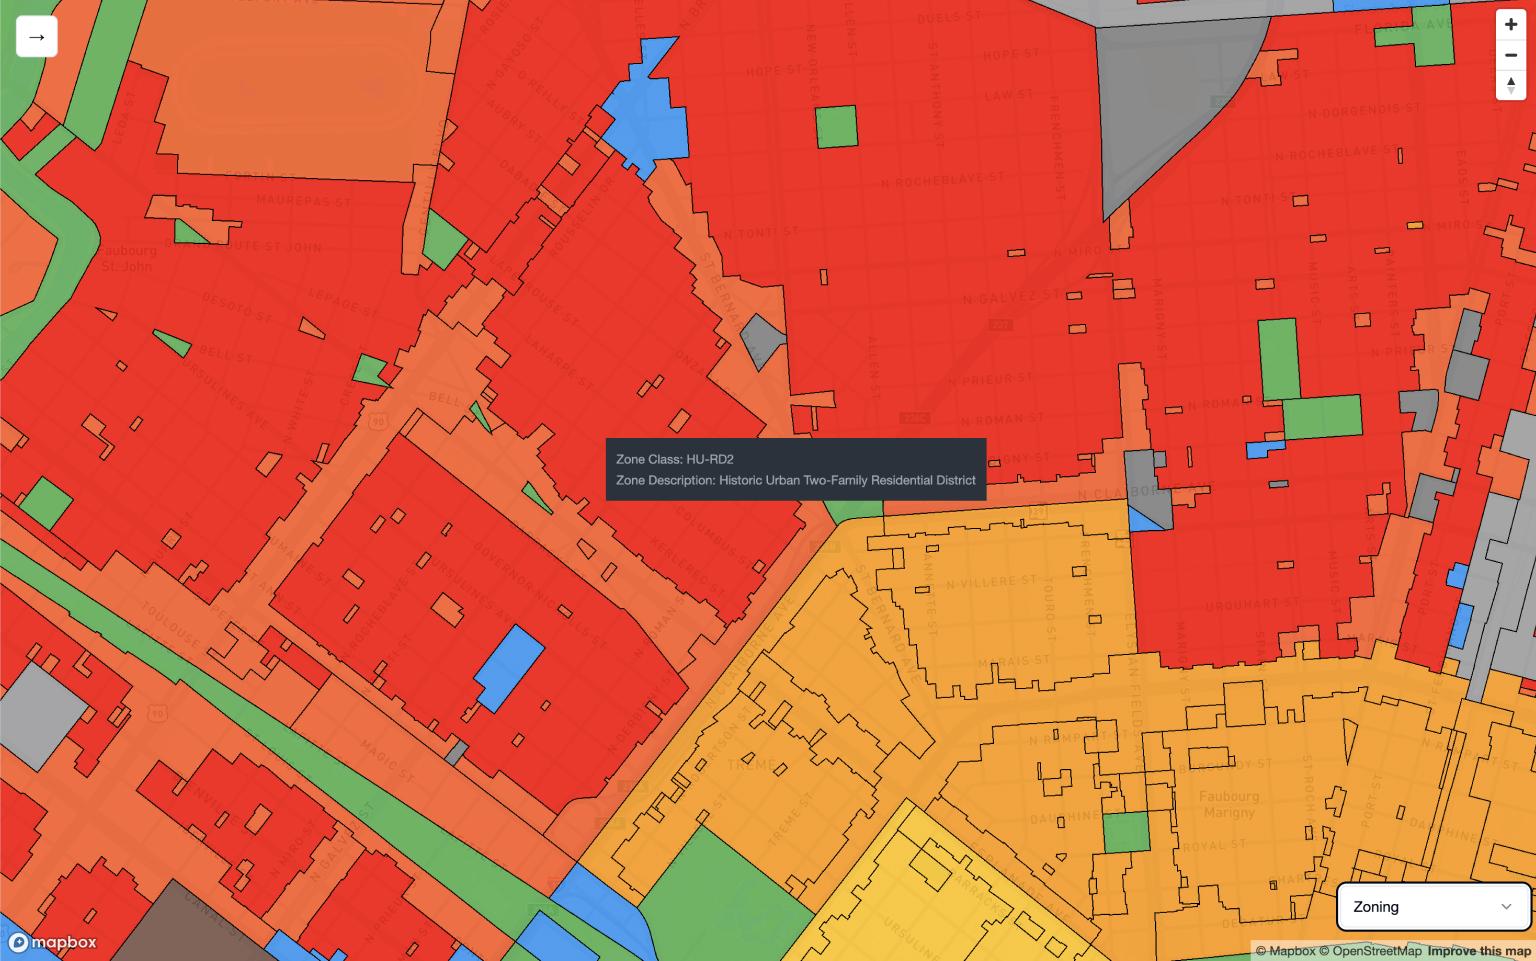Click the N VILLERE ST street label
This screenshot has height=961, width=1536.
tap(991, 582)
